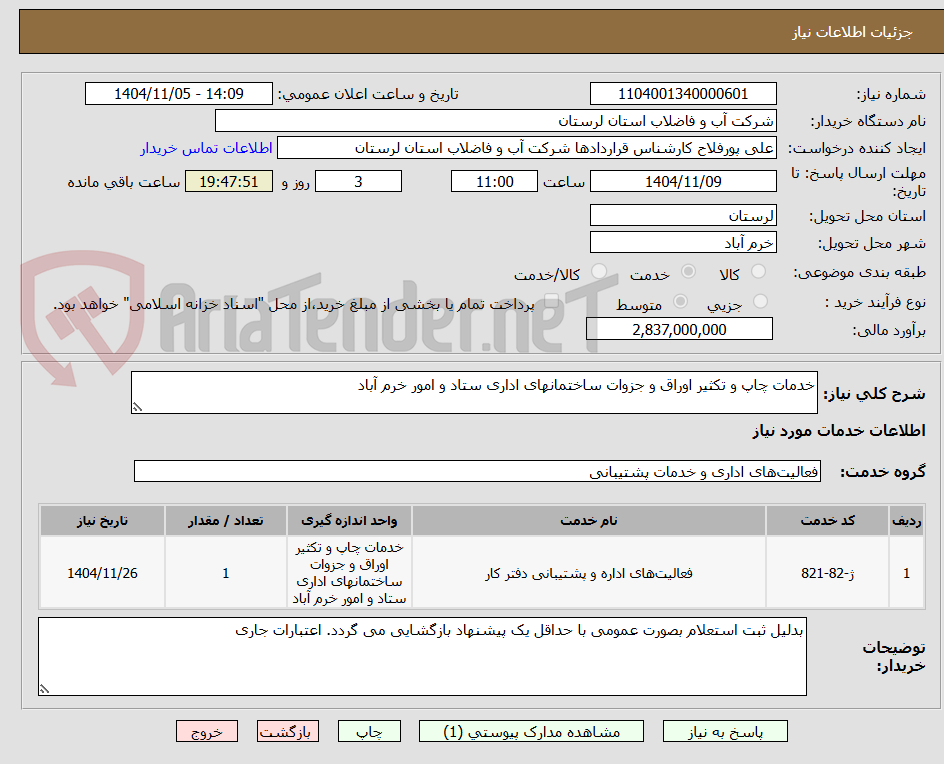Click the buyer notes text area
Viewport: 944px width, 764px height.
[422, 656]
